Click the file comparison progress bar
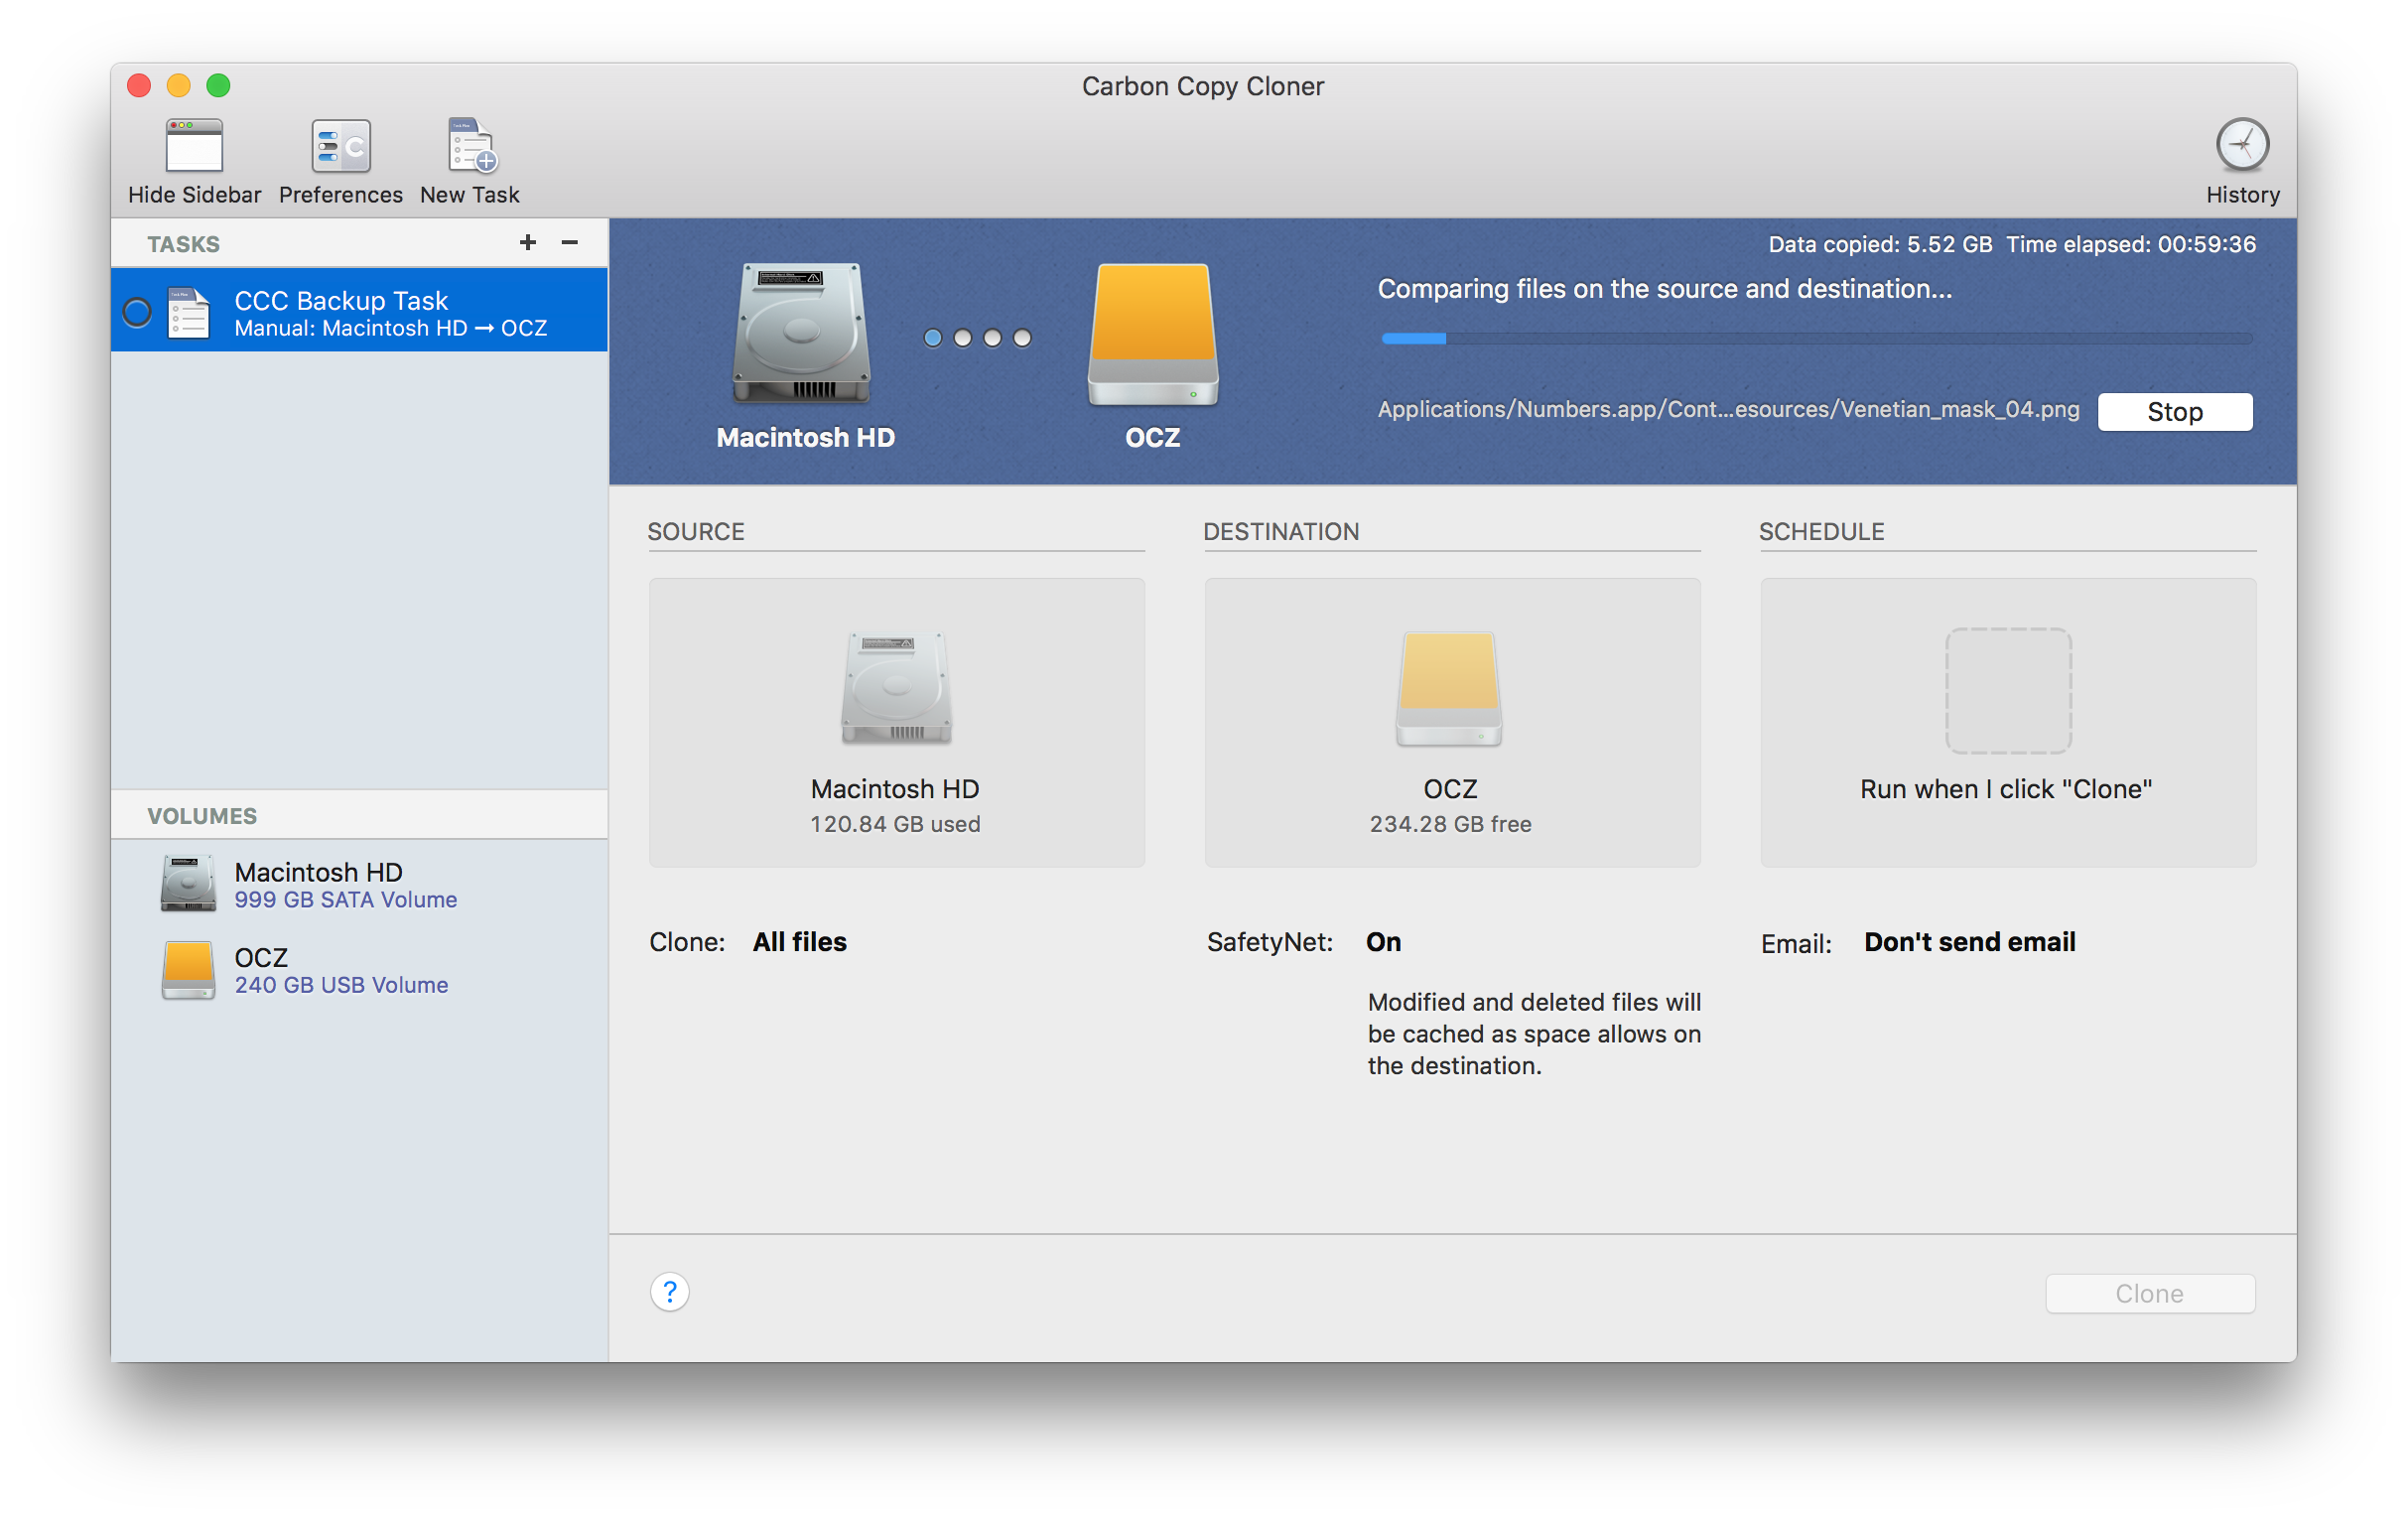 tap(1816, 339)
